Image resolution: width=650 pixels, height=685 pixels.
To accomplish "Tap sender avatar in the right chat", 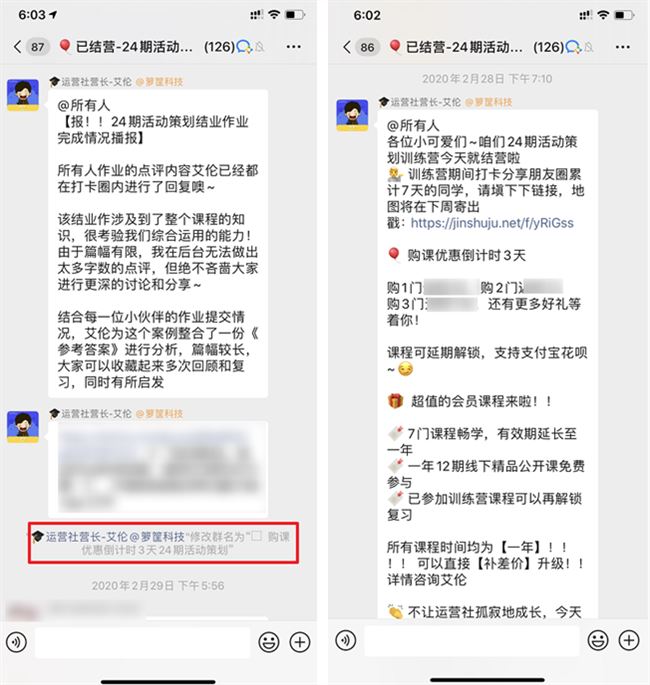I will 352,115.
